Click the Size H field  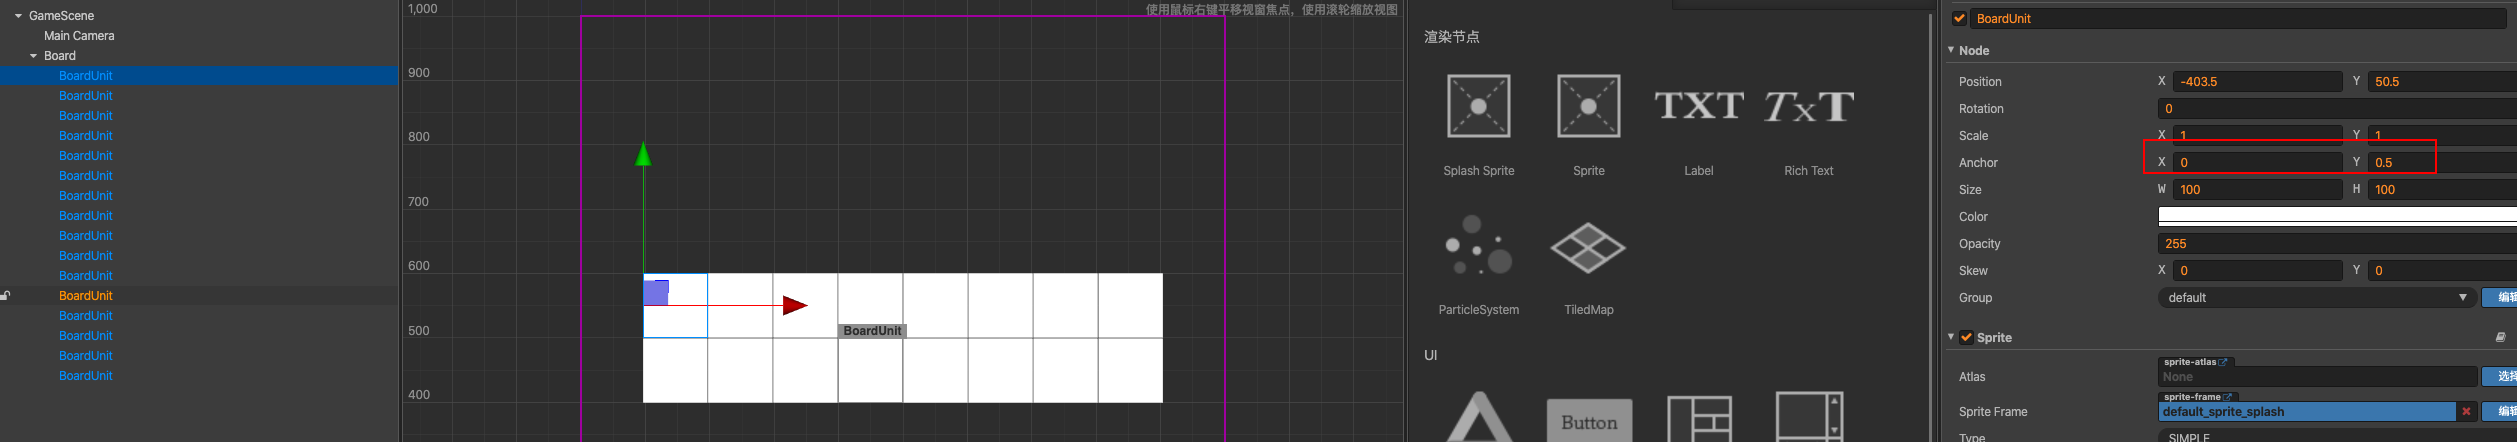click(2442, 190)
